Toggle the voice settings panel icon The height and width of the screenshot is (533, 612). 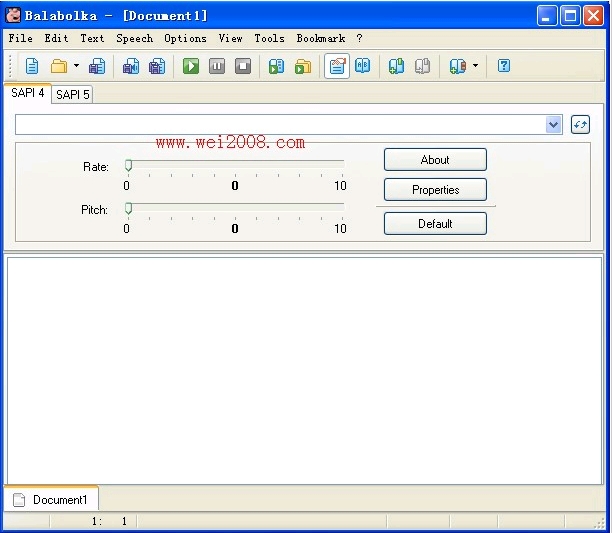click(x=337, y=66)
